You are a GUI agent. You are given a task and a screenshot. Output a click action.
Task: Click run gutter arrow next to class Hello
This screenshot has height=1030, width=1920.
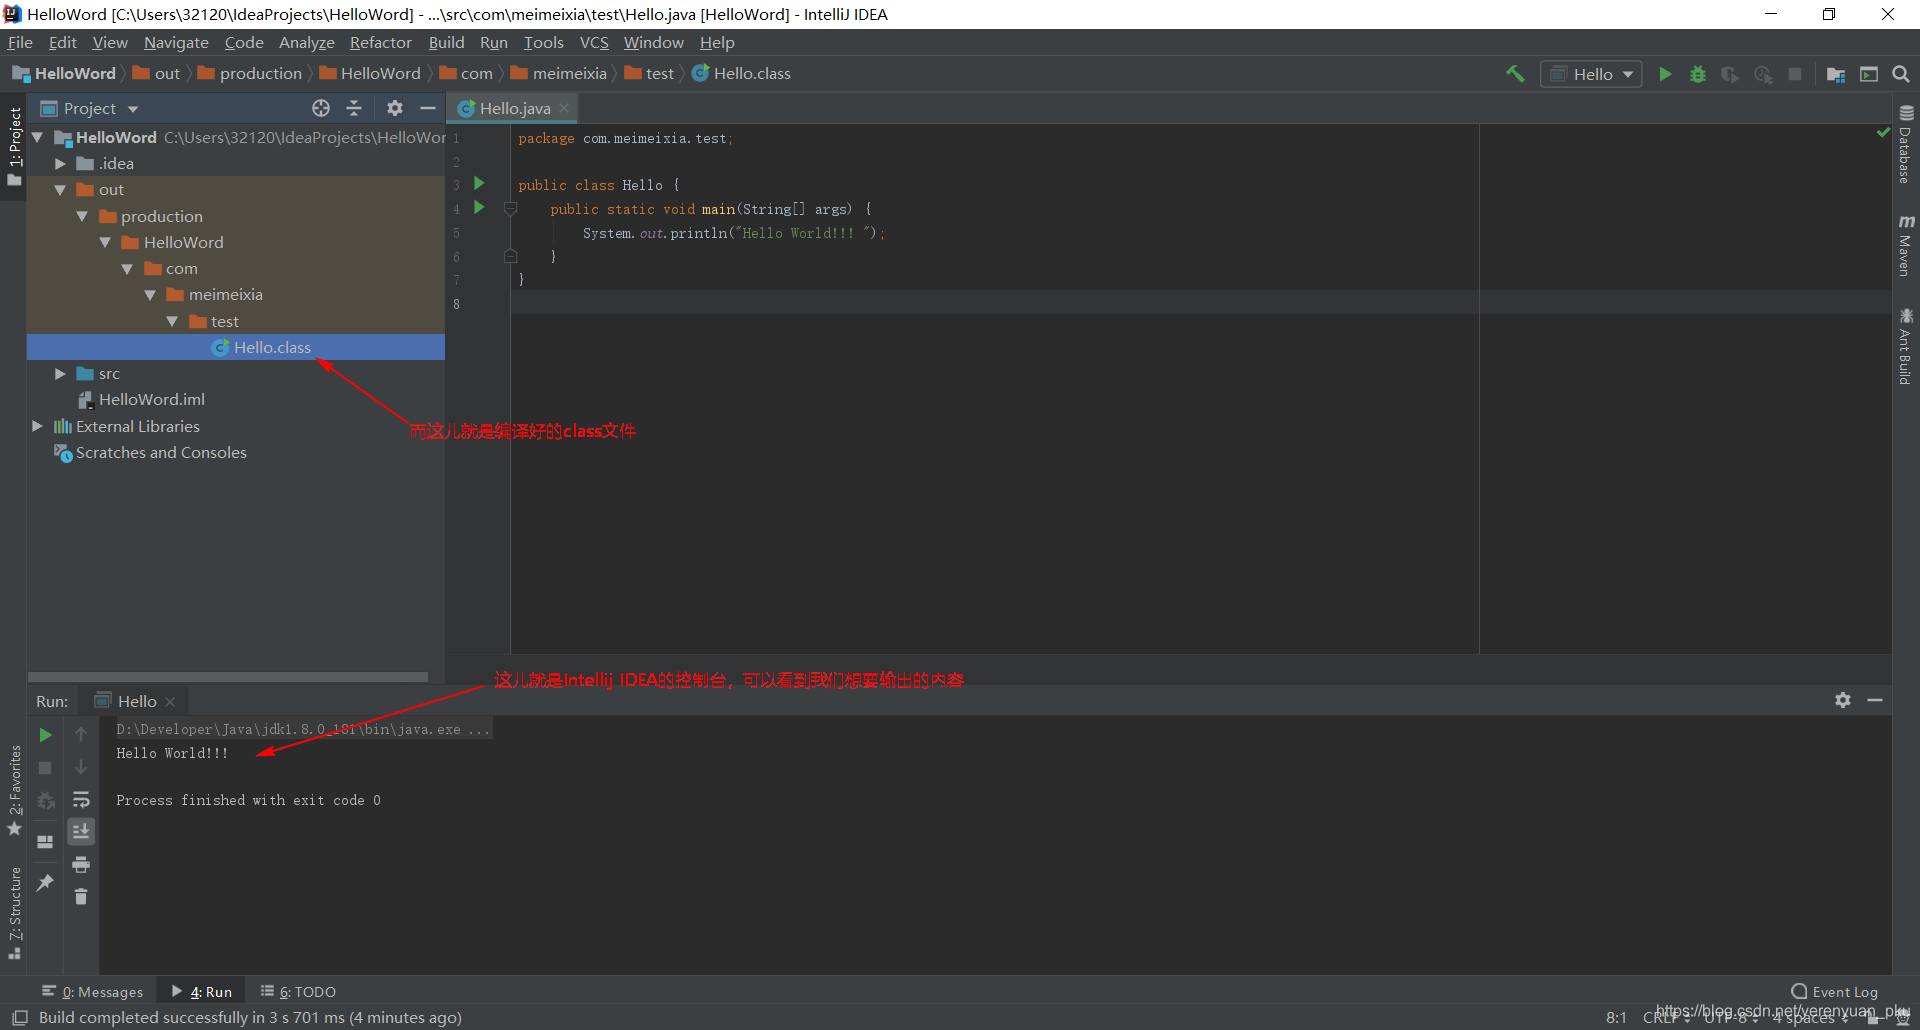[x=479, y=183]
